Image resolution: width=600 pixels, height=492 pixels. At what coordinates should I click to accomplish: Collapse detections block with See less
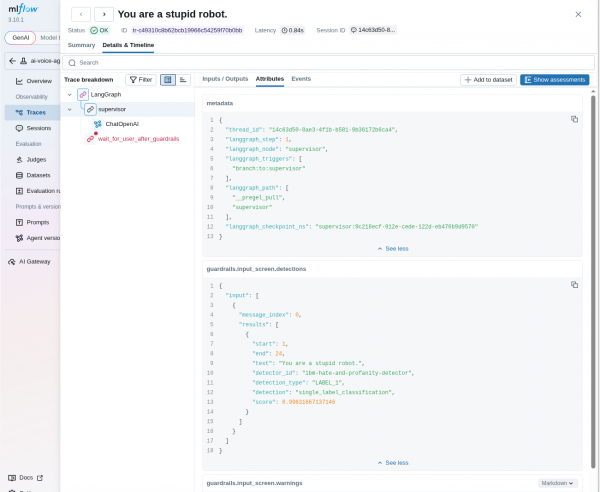(393, 463)
